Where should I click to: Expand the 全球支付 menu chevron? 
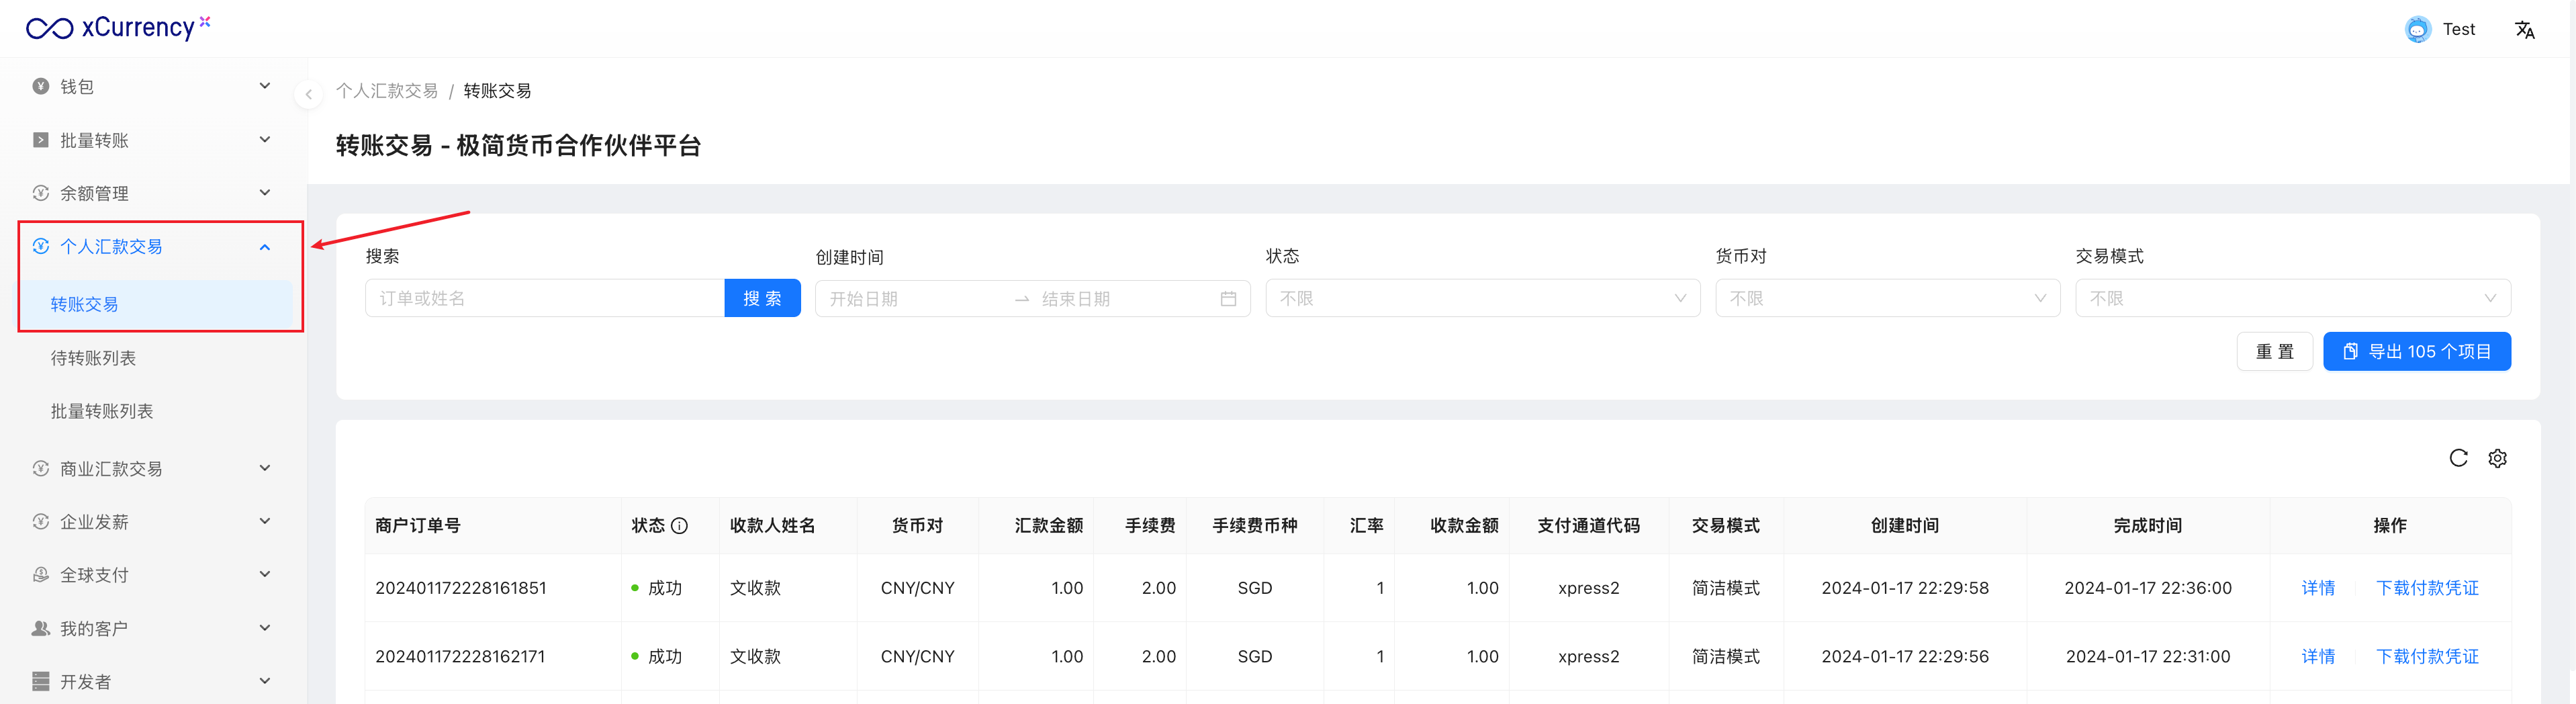265,574
